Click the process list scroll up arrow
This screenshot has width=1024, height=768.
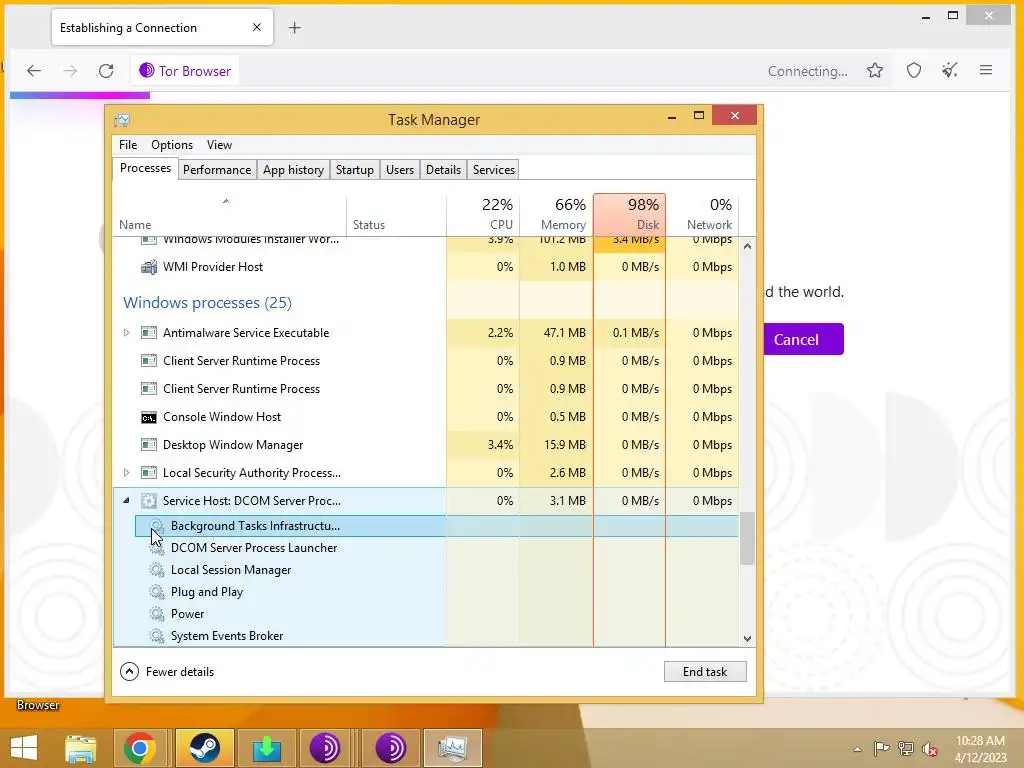tap(747, 246)
